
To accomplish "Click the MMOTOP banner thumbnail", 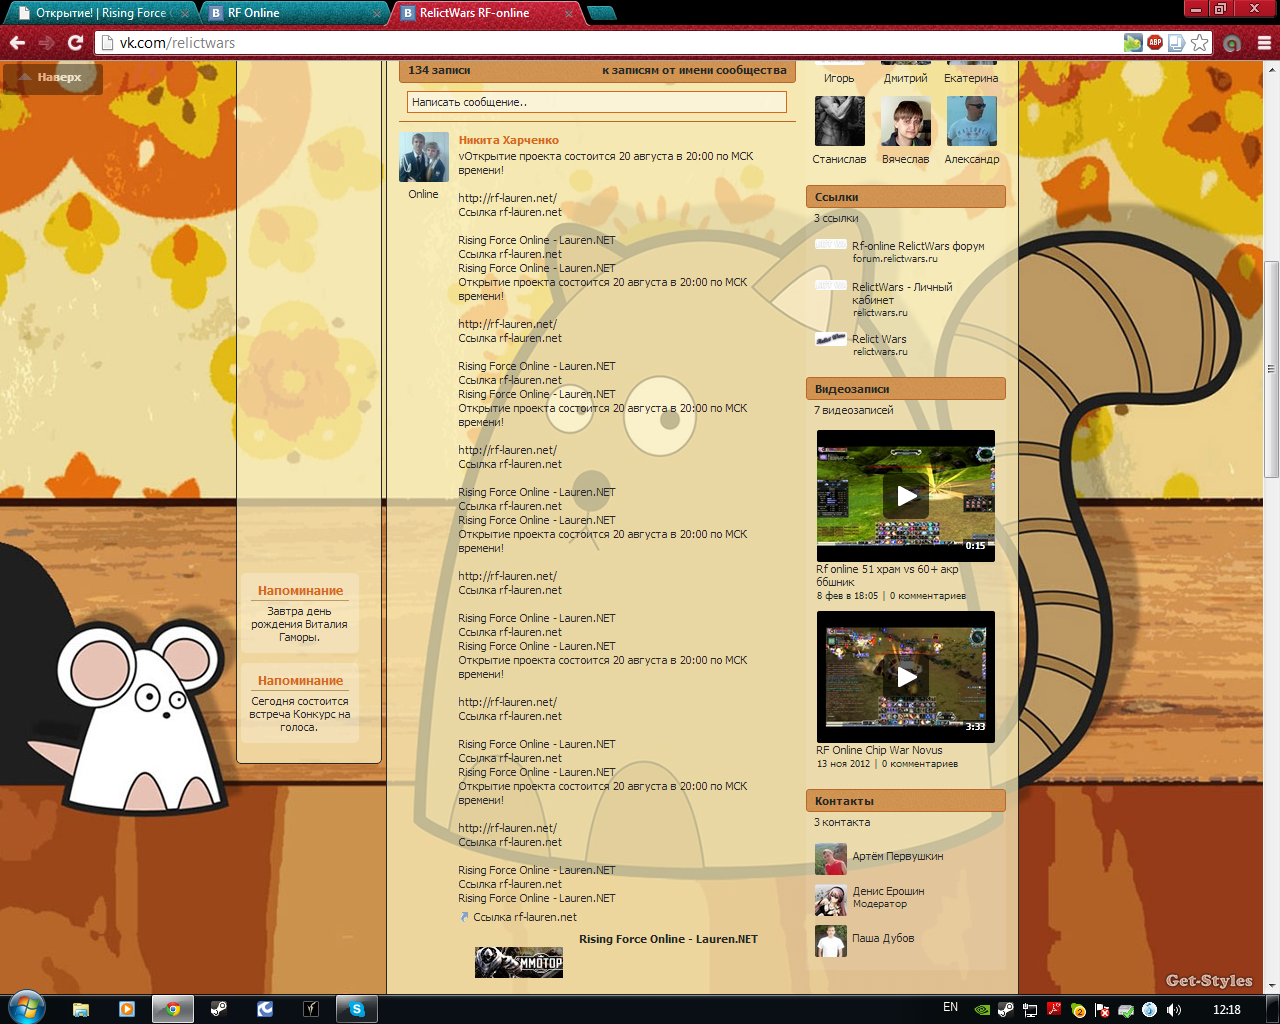I will (519, 963).
